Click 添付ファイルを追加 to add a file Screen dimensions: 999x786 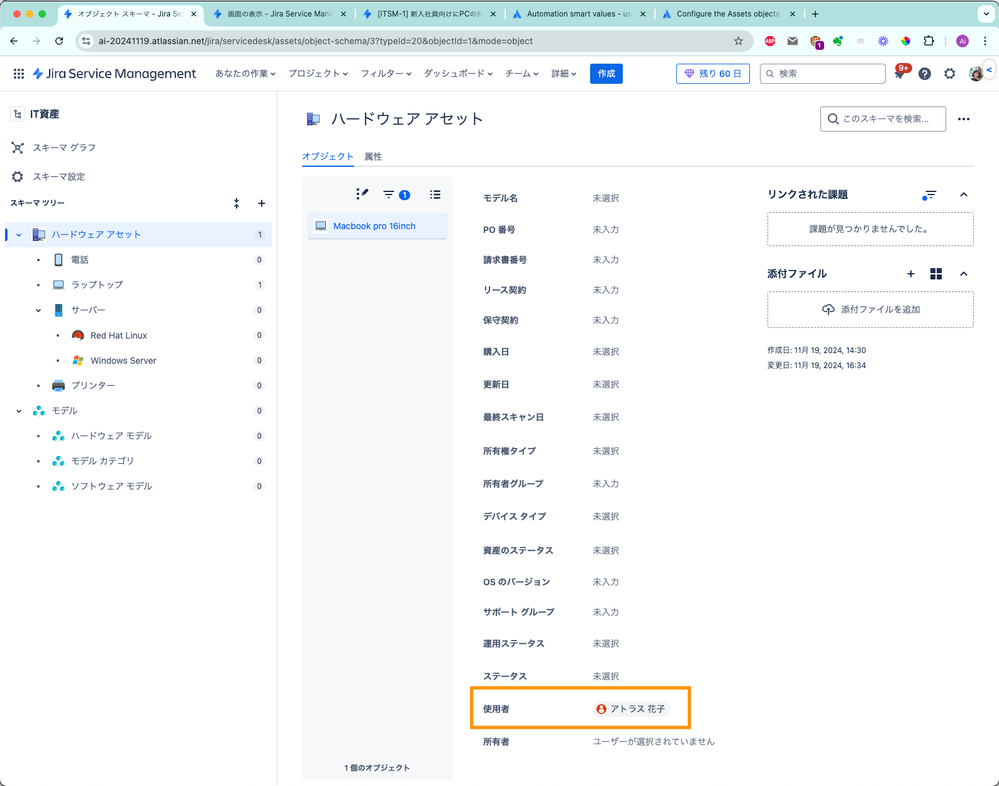(x=870, y=309)
